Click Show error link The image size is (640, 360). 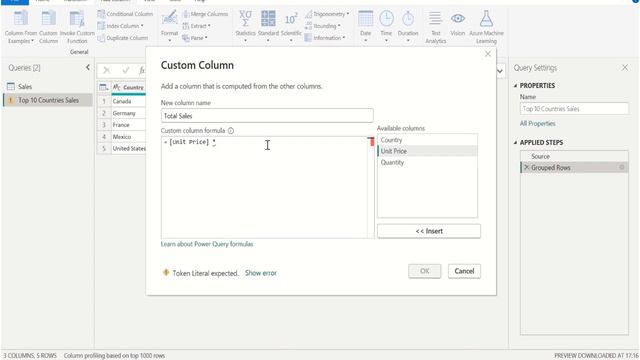coord(261,273)
